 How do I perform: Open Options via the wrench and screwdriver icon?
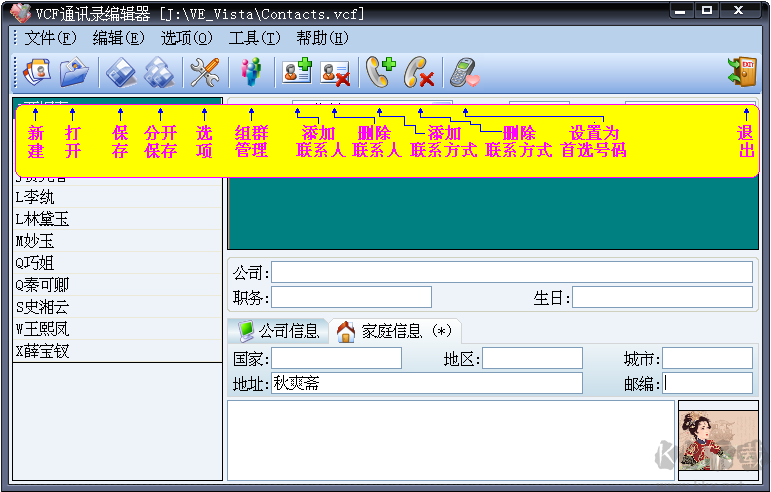(205, 72)
